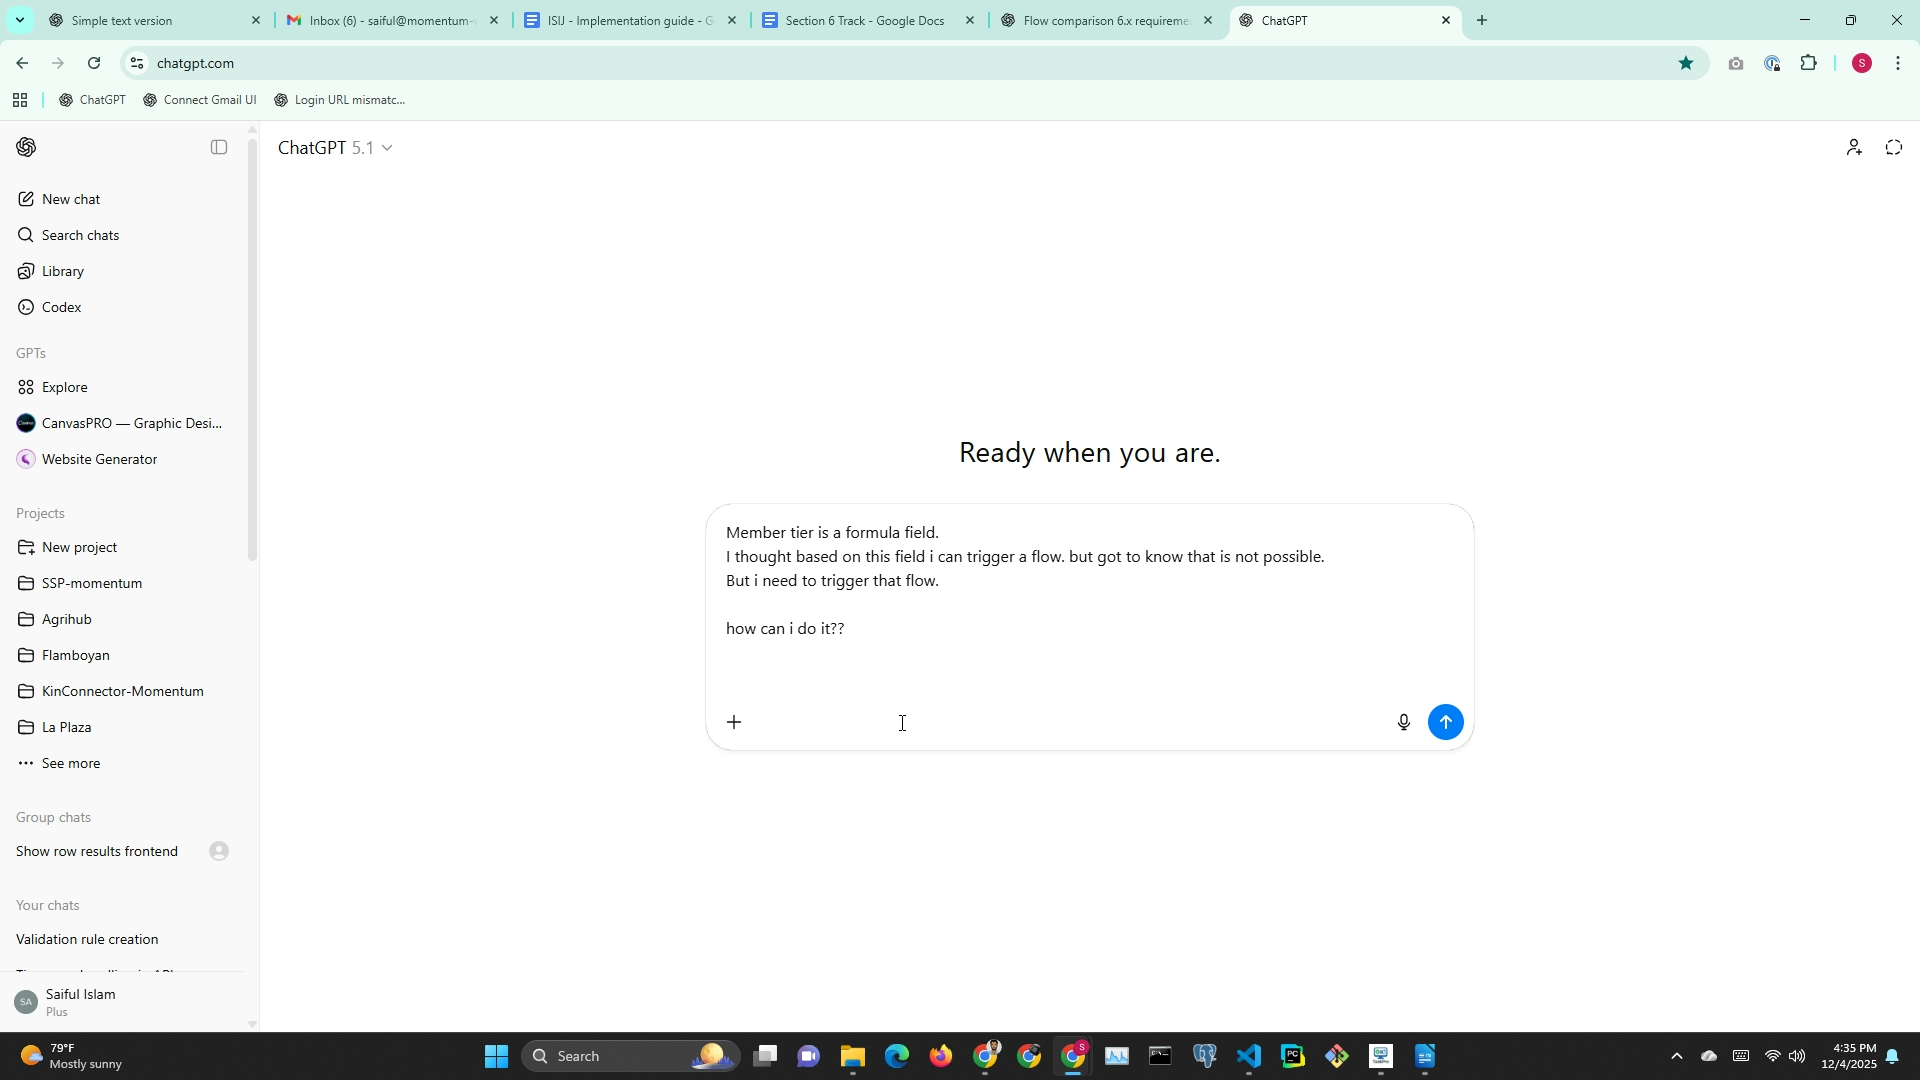Image resolution: width=1920 pixels, height=1080 pixels.
Task: Open temporary chat icon at top right
Action: (1893, 147)
